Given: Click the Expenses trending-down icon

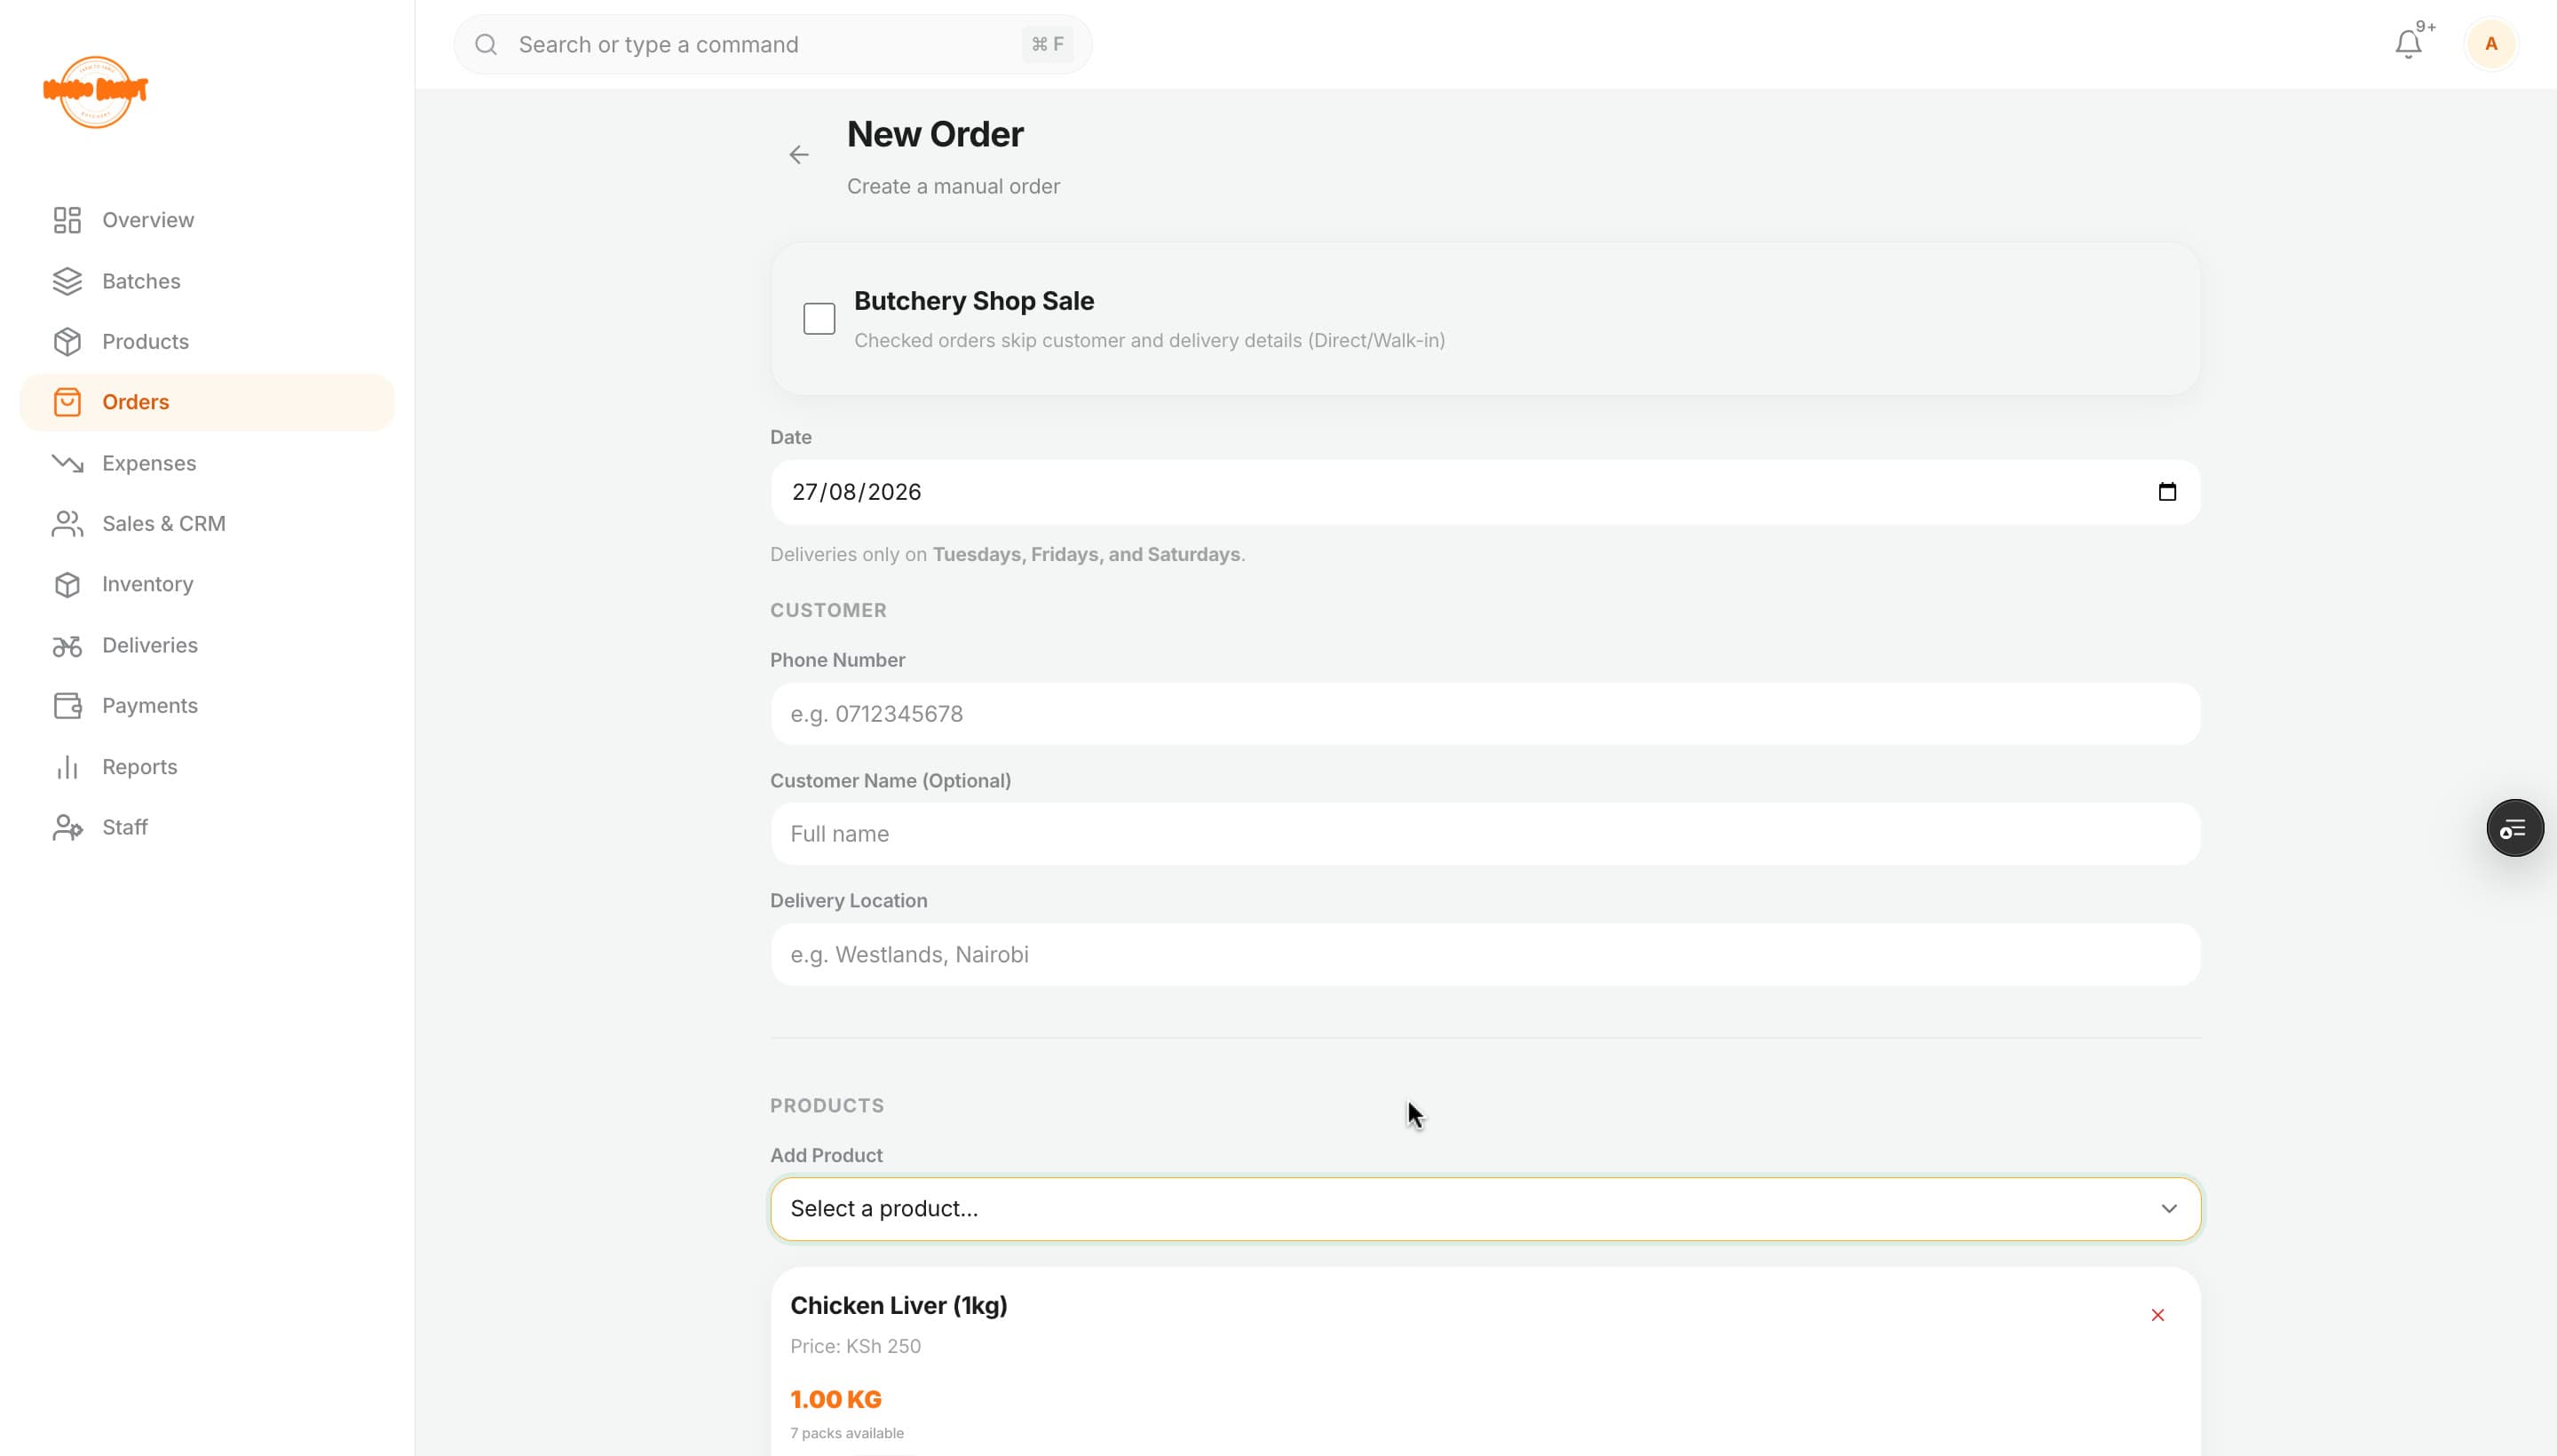Looking at the screenshot, I should pyautogui.click(x=67, y=463).
